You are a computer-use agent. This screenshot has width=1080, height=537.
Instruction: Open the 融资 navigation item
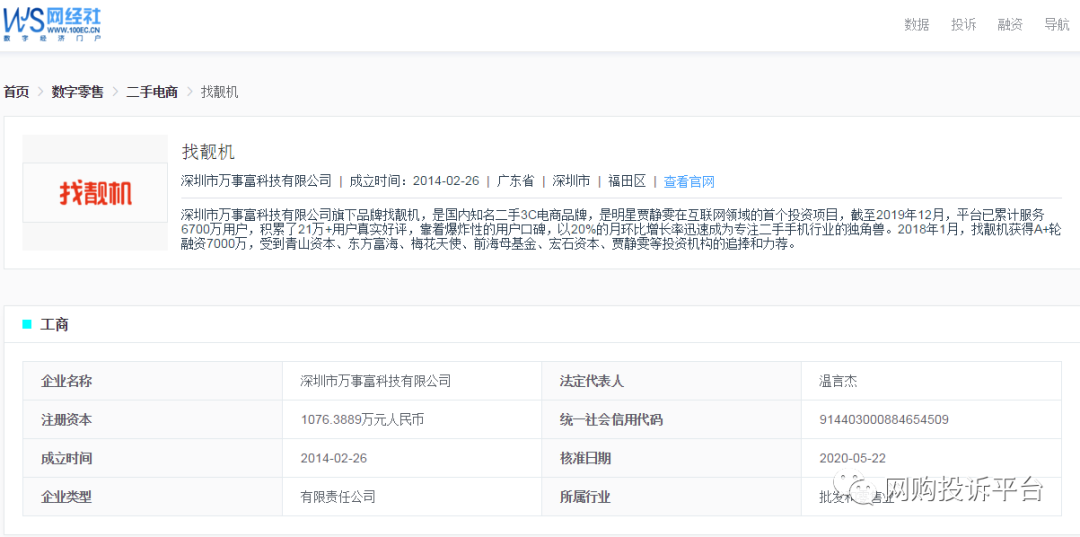[x=1010, y=25]
